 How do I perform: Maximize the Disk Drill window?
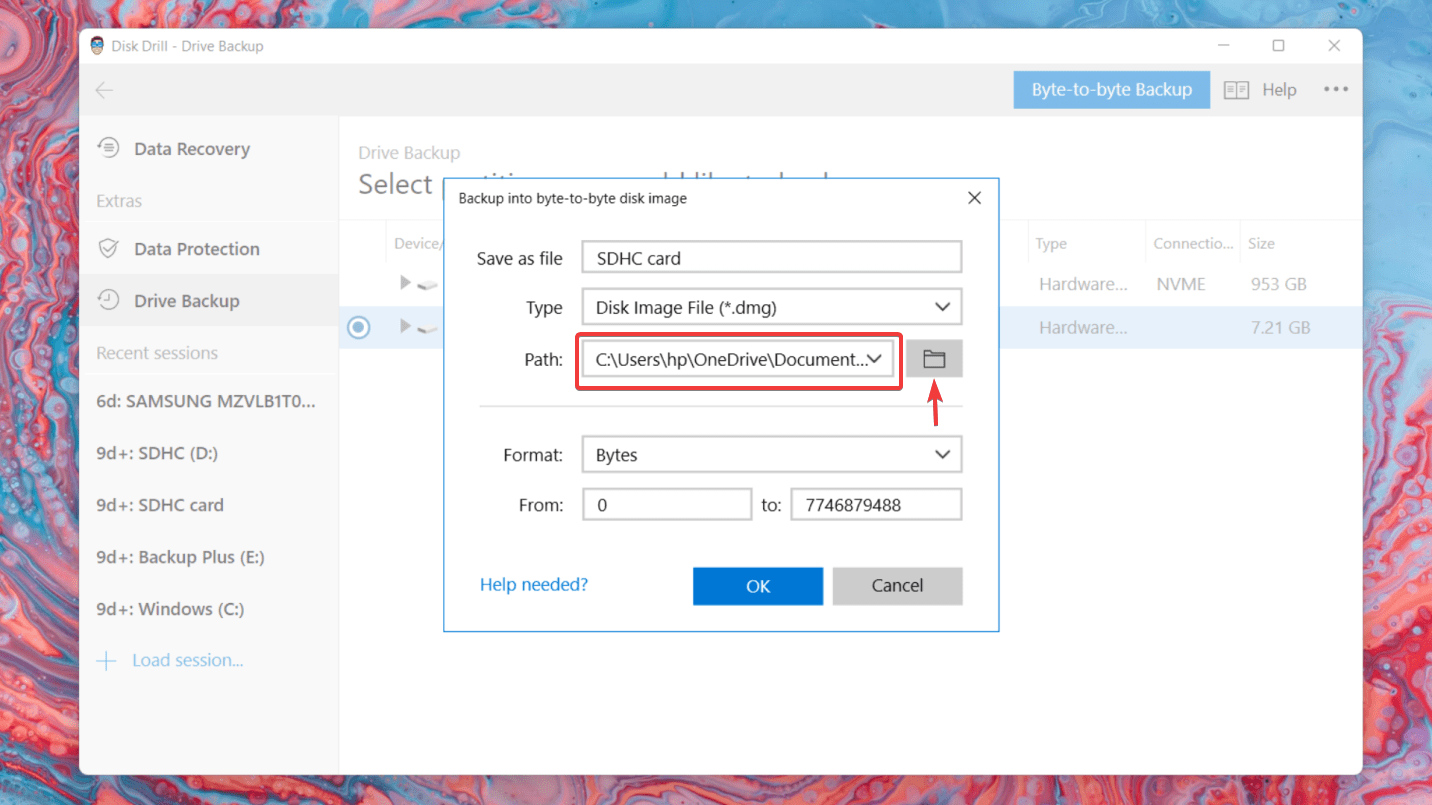[x=1278, y=46]
